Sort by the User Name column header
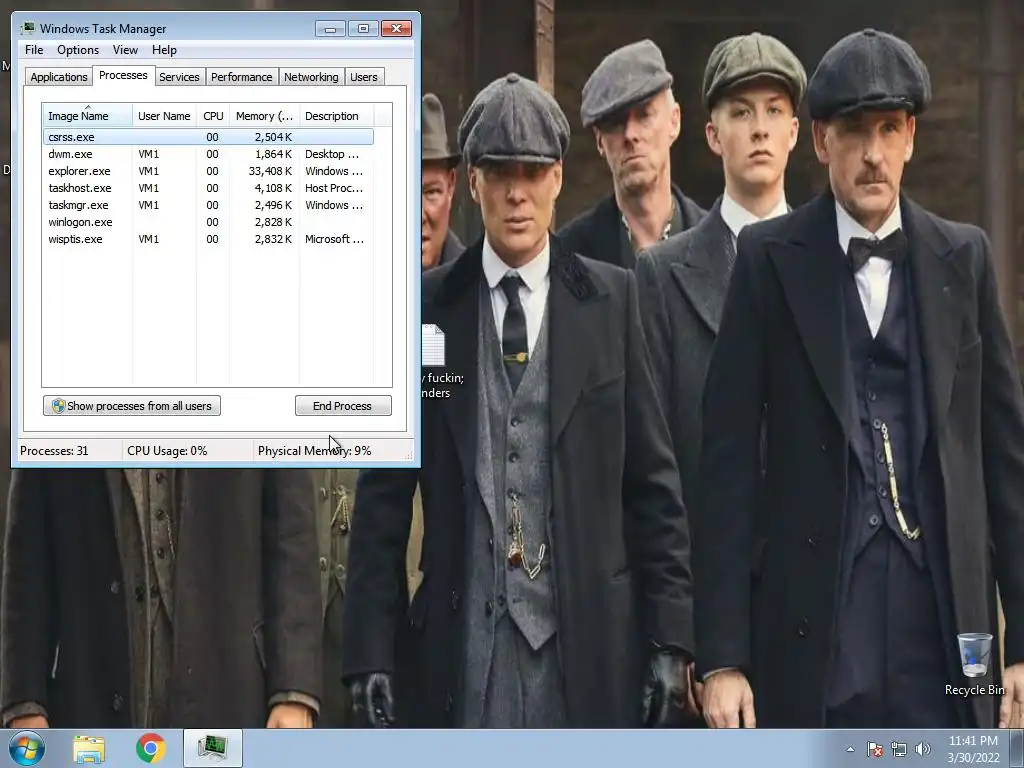This screenshot has height=768, width=1024. point(164,116)
